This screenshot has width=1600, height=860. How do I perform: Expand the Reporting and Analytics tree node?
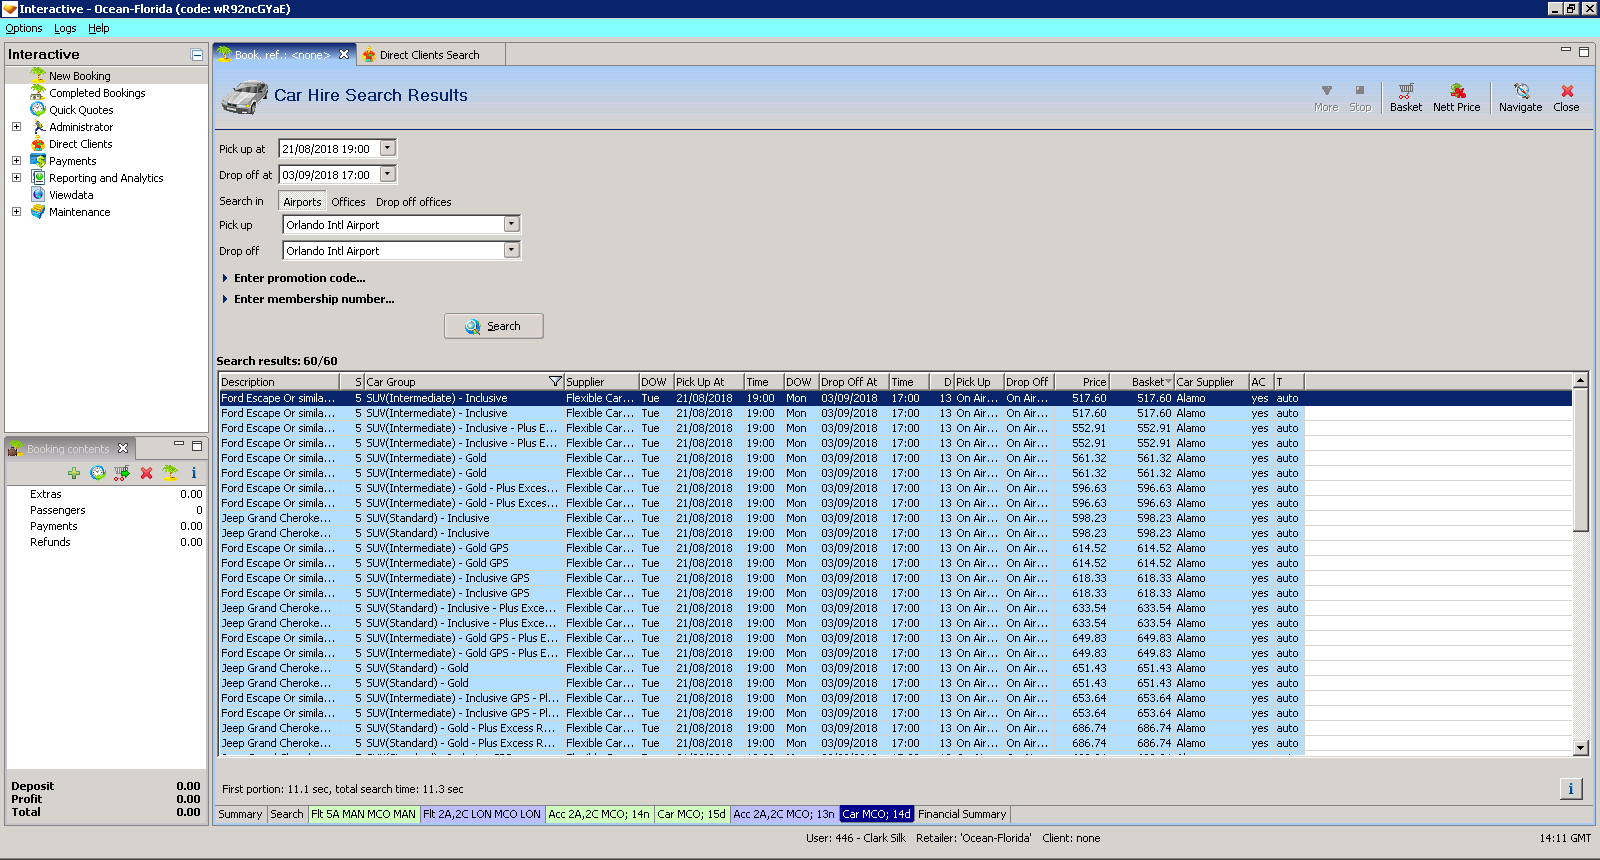(x=16, y=178)
